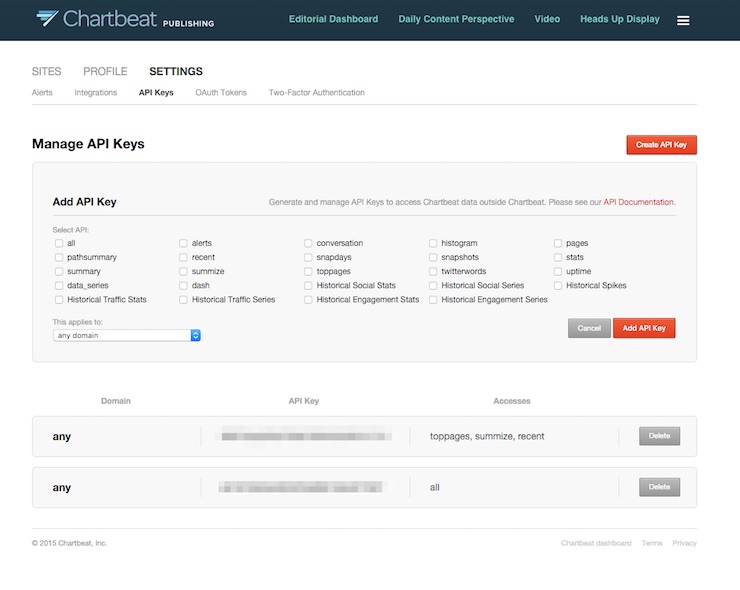740x590 pixels.
Task: Check the pages checkbox
Action: click(x=558, y=243)
